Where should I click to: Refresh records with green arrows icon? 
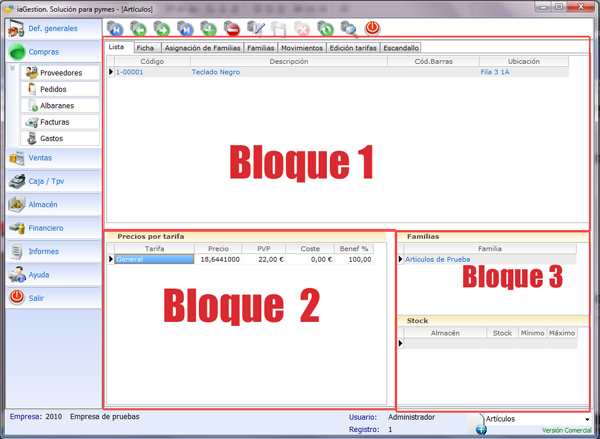pos(326,29)
